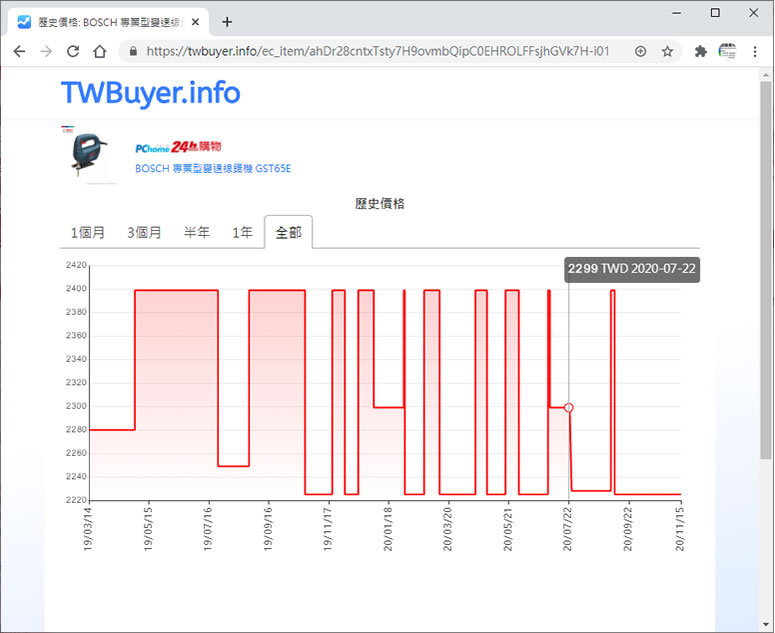Open the BOSCH GST65E product link
The width and height of the screenshot is (775, 633).
pos(212,169)
